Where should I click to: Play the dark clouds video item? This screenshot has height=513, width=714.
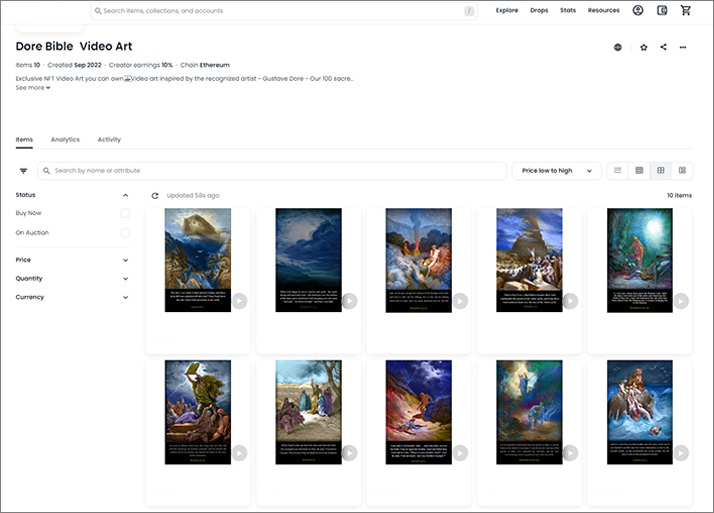click(x=350, y=301)
